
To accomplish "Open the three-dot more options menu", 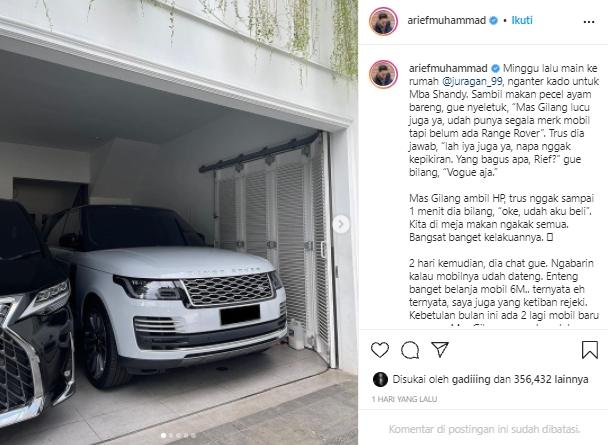I will point(589,22).
